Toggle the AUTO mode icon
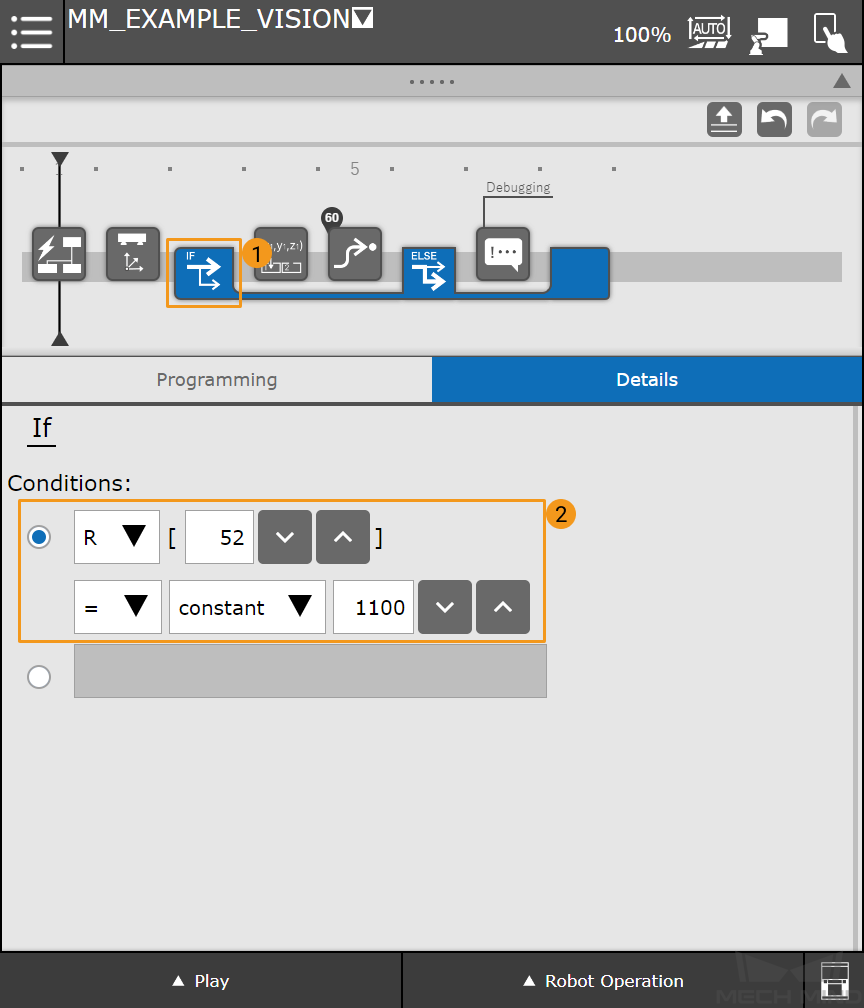864x1008 pixels. pos(709,32)
